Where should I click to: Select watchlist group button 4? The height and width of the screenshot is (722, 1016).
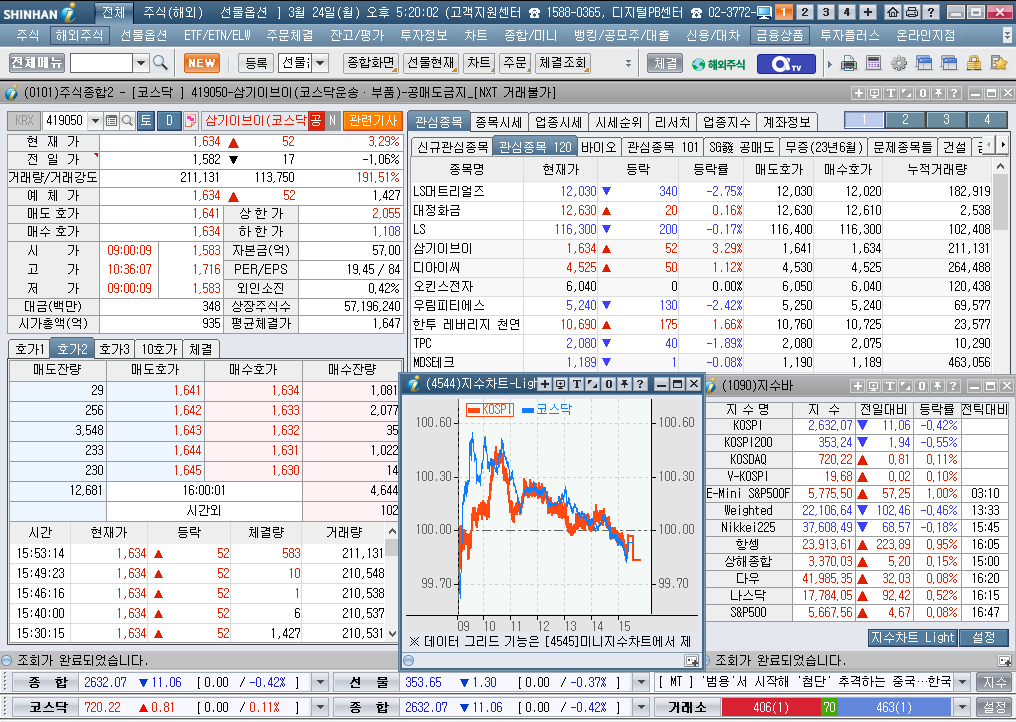tap(987, 120)
